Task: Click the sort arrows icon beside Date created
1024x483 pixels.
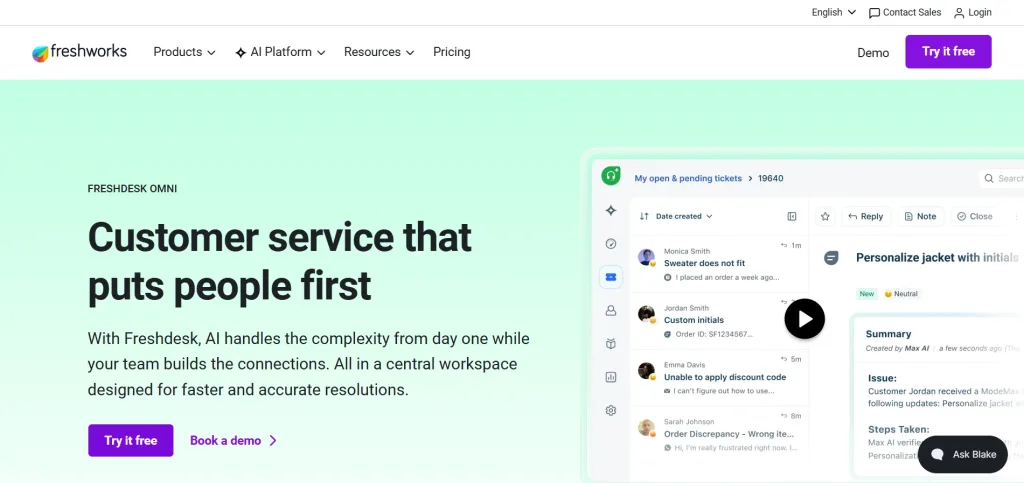Action: 644,216
